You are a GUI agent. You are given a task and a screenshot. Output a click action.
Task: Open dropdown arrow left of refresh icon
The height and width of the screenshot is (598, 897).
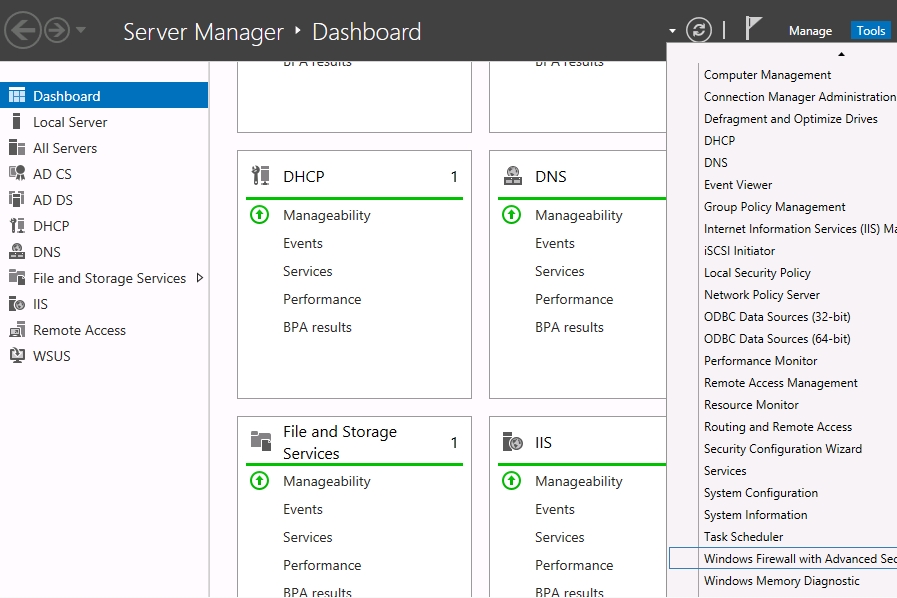pyautogui.click(x=672, y=31)
